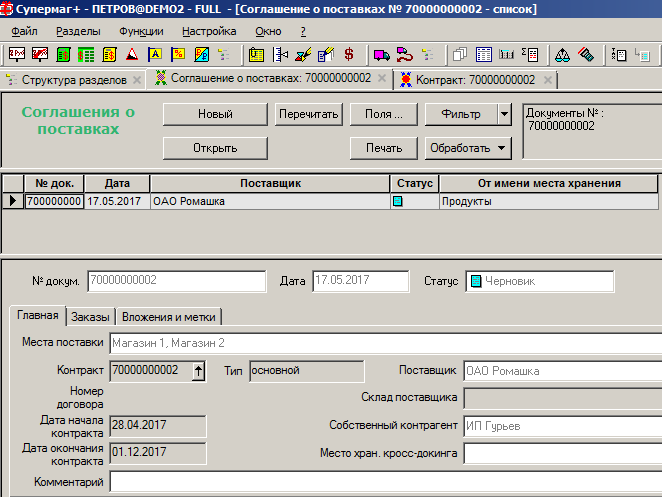
Task: Click the faded linked-document icon at toolbar end
Action: (x=642, y=55)
